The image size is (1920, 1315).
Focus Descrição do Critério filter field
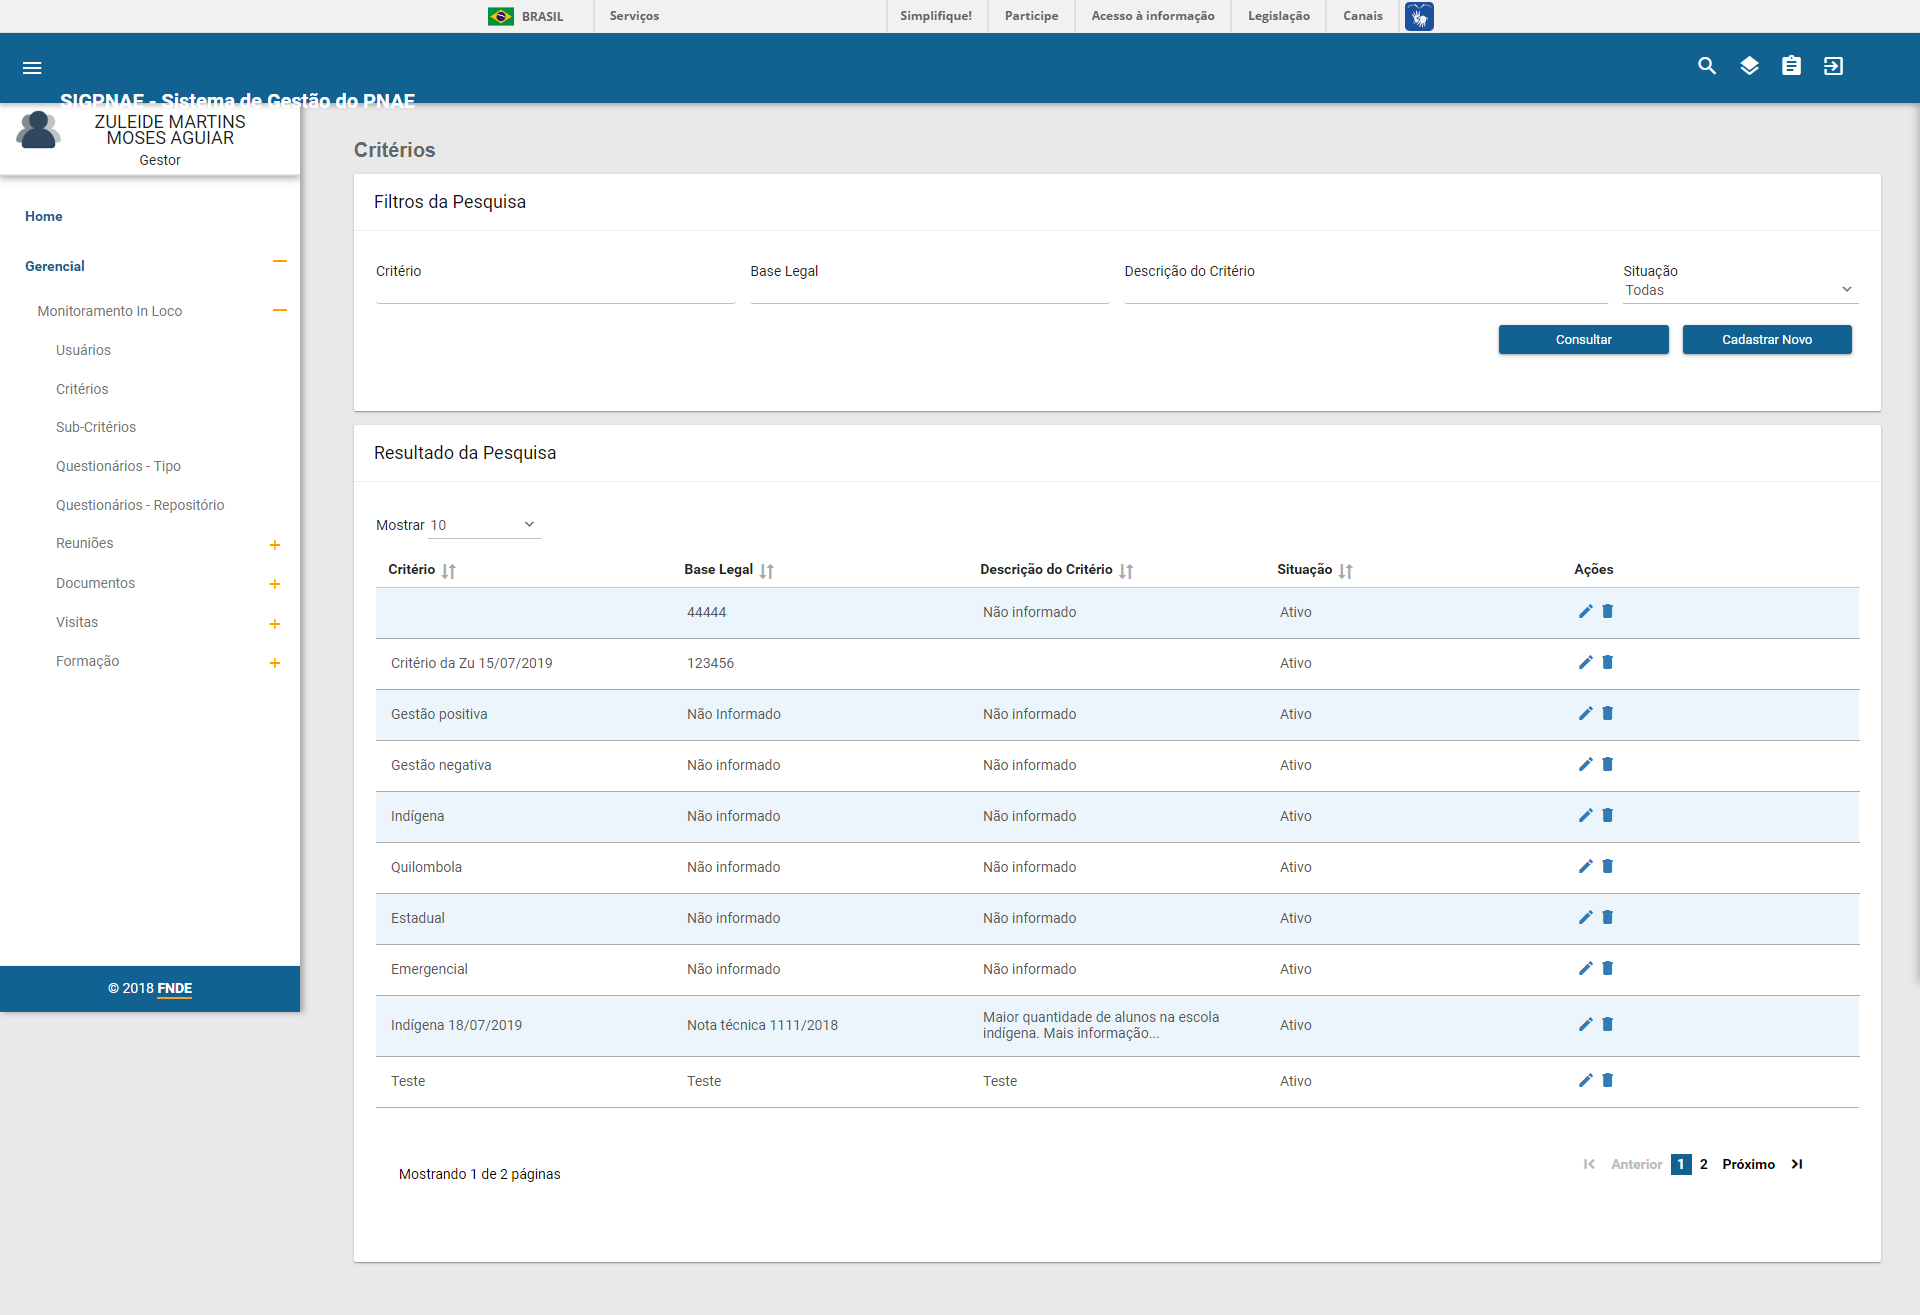pos(1366,290)
